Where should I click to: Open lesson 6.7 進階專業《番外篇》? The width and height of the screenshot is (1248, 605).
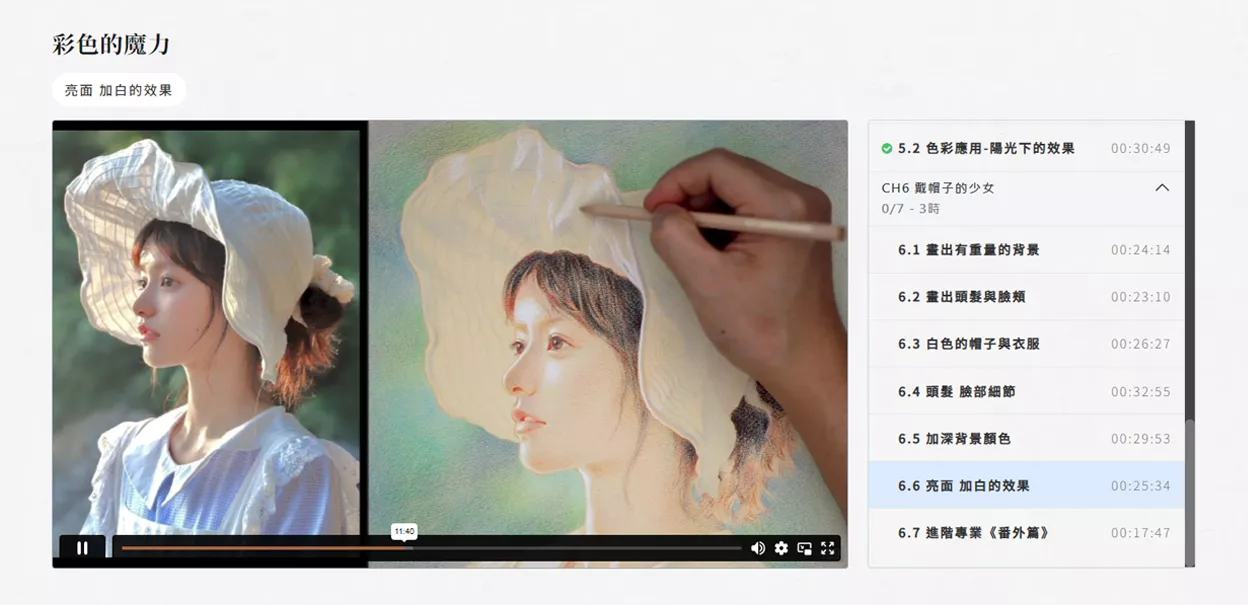pos(1026,532)
